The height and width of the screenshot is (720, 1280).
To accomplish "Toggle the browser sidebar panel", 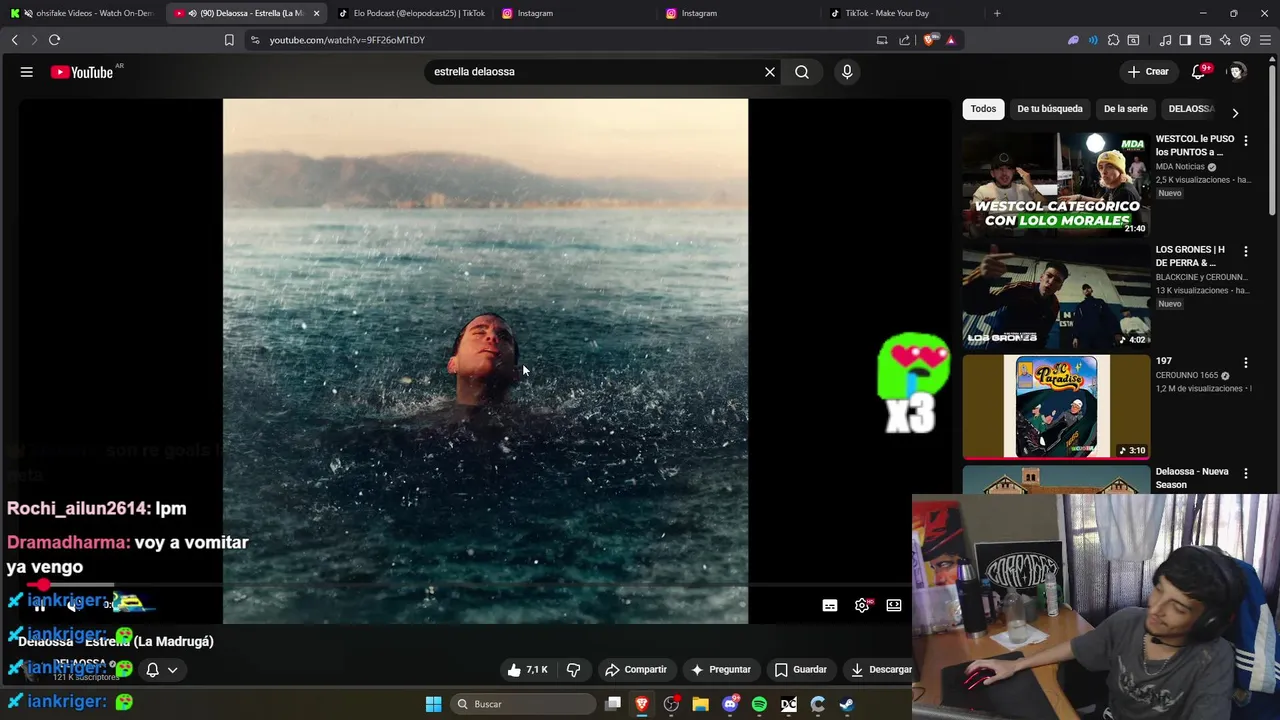I will click(1185, 40).
